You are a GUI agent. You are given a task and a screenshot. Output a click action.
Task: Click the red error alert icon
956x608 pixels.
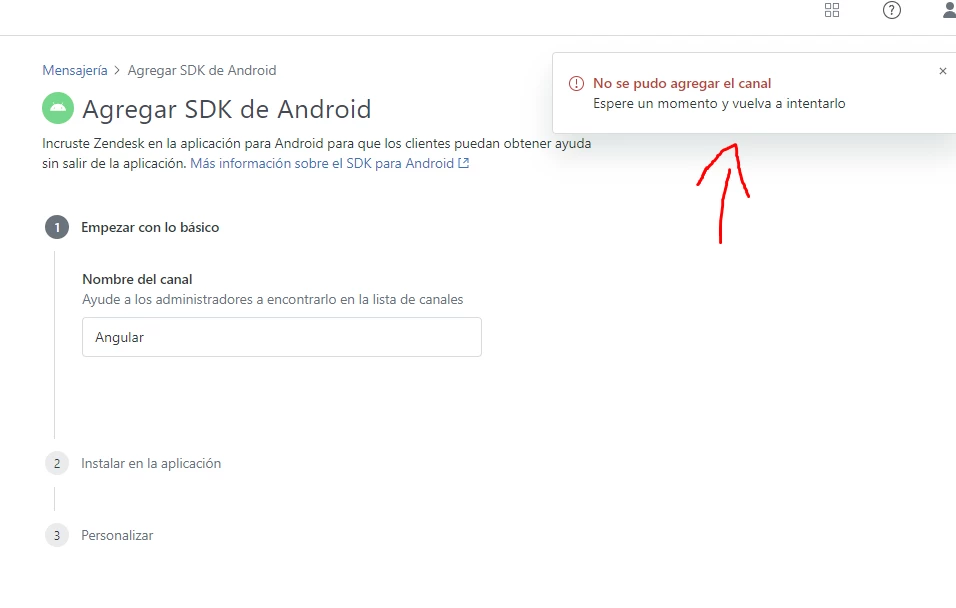click(x=576, y=84)
